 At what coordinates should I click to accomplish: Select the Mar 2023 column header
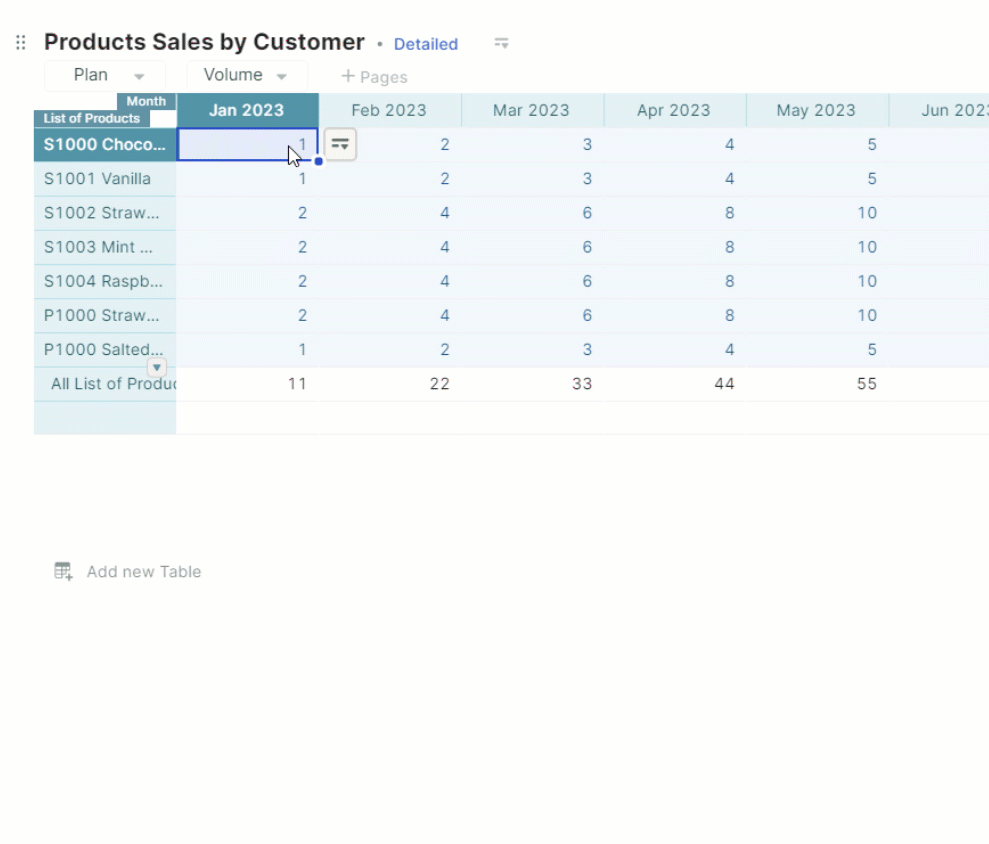tap(532, 110)
